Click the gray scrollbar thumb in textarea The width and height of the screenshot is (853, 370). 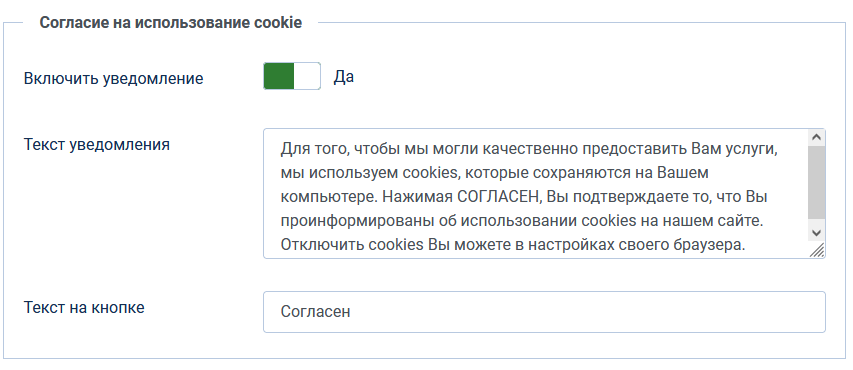pyautogui.click(x=816, y=182)
